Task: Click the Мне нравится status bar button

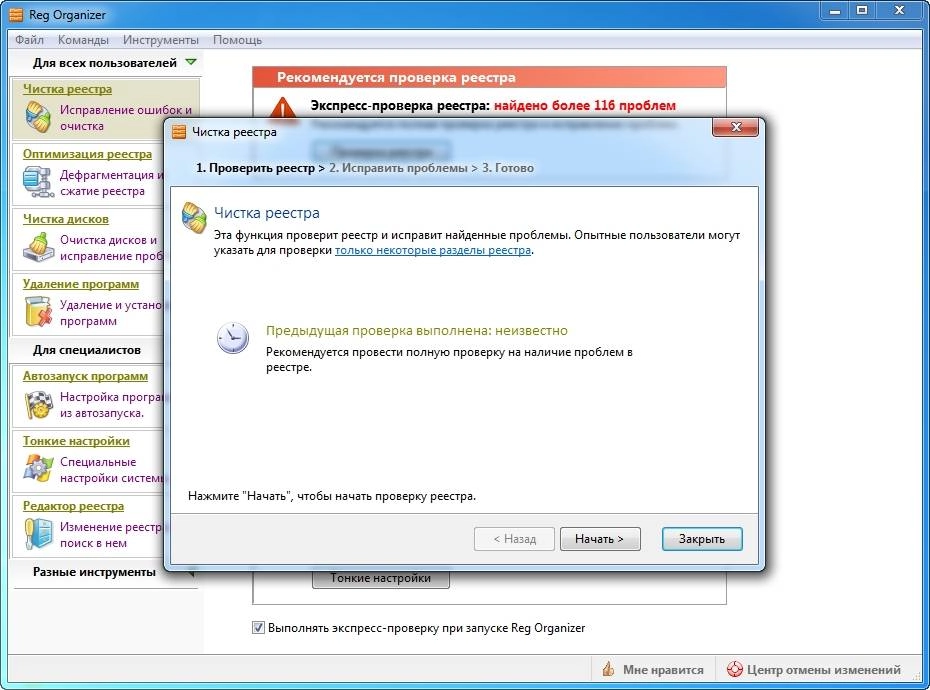Action: (652, 669)
